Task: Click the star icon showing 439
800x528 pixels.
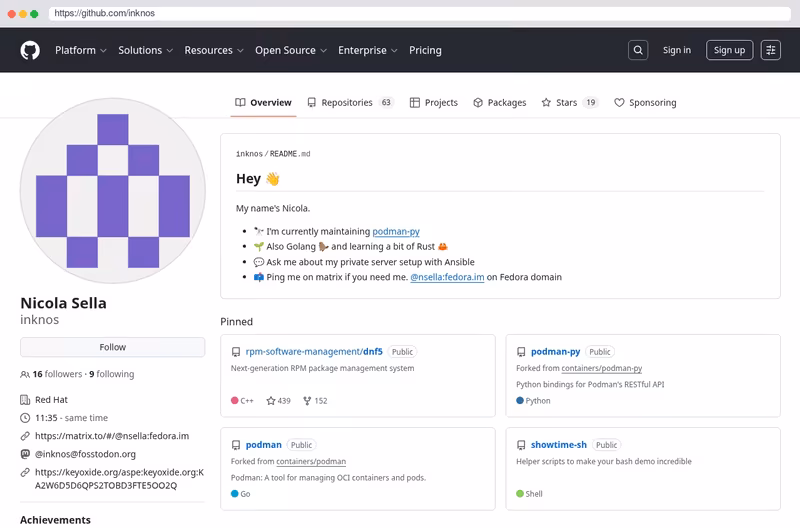Action: point(271,401)
